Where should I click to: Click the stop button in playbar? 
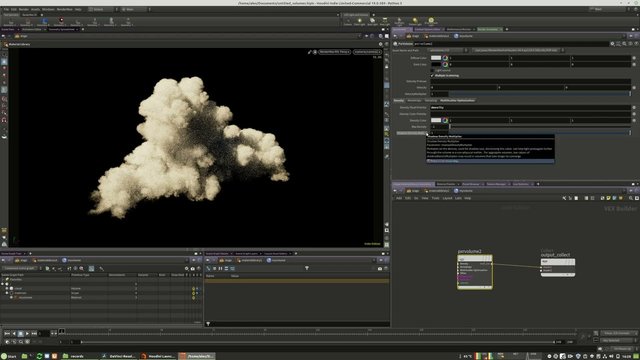[20, 333]
